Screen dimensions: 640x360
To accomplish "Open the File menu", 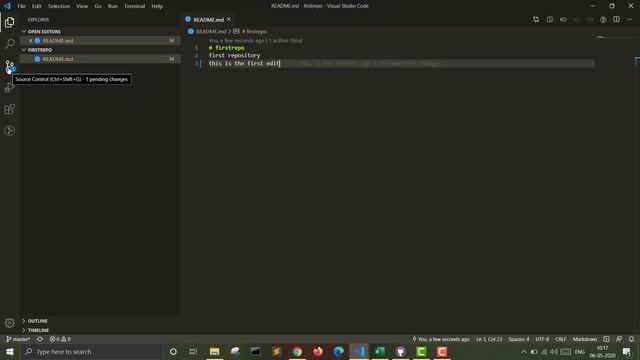I will tap(21, 6).
